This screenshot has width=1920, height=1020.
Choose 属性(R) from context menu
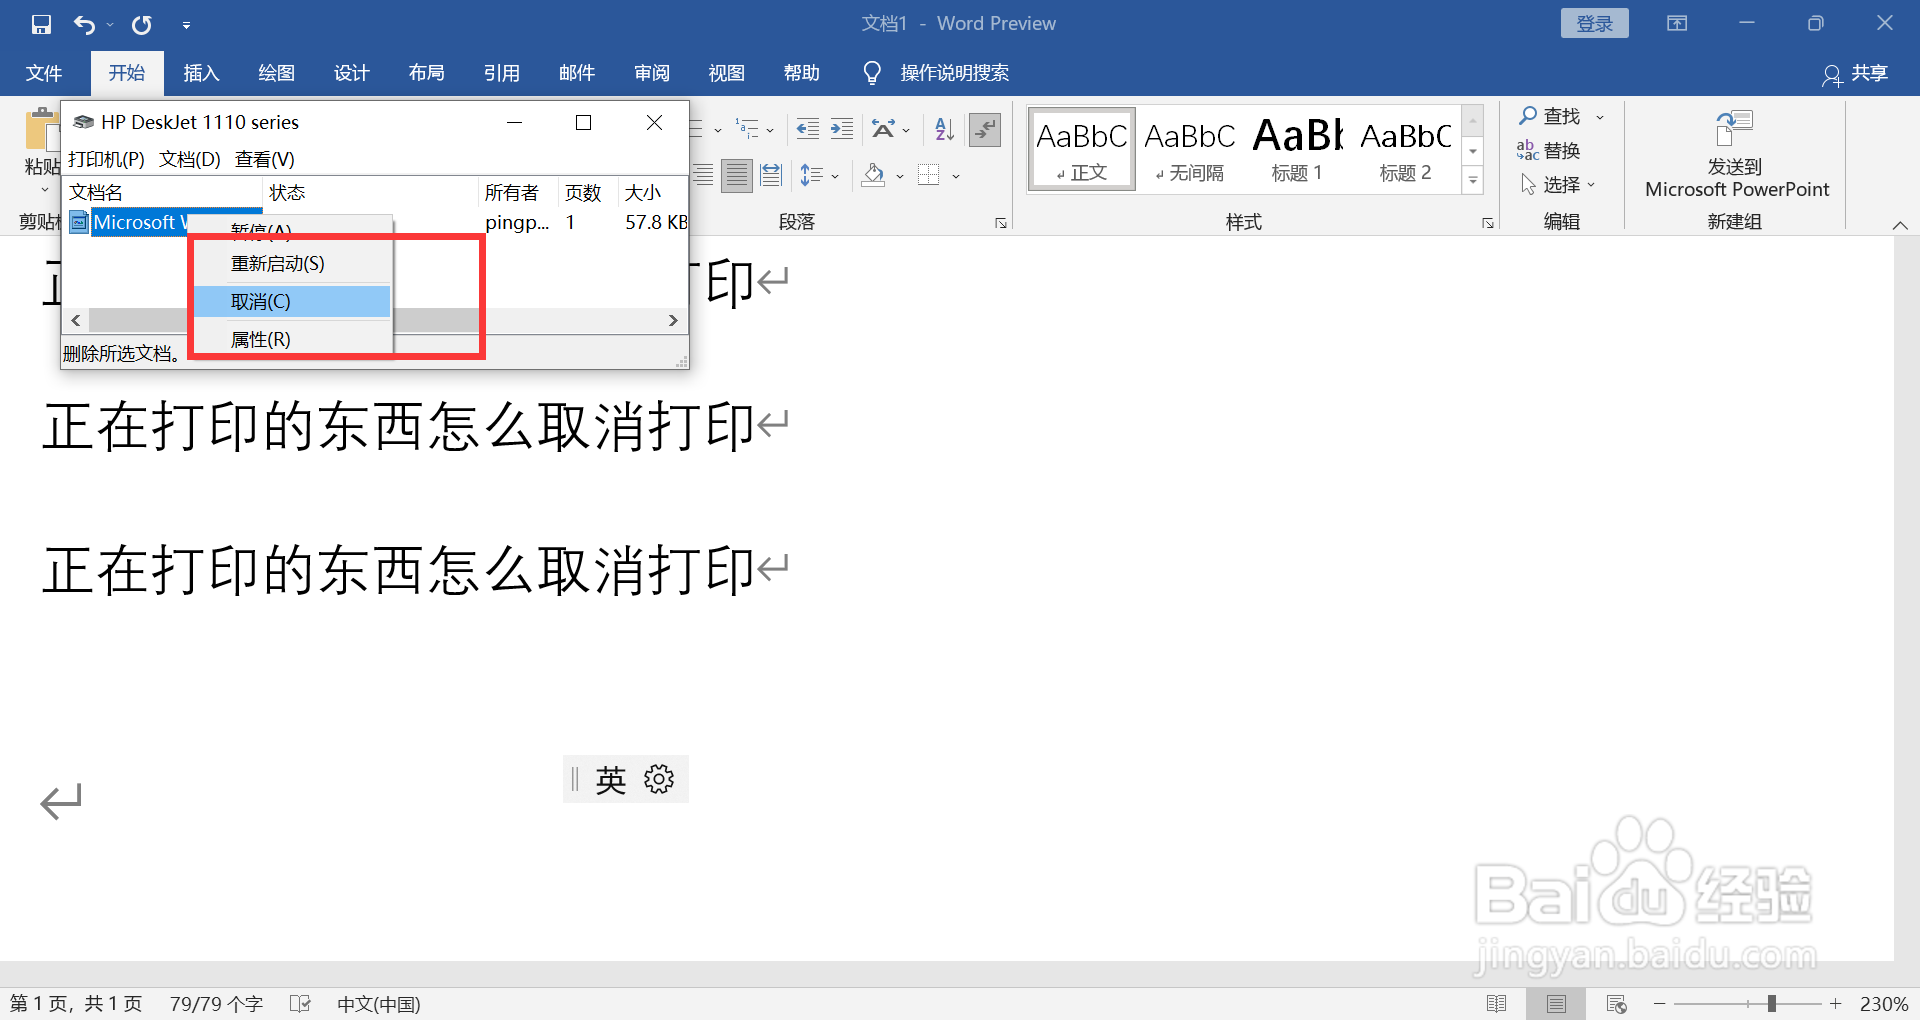(x=291, y=340)
